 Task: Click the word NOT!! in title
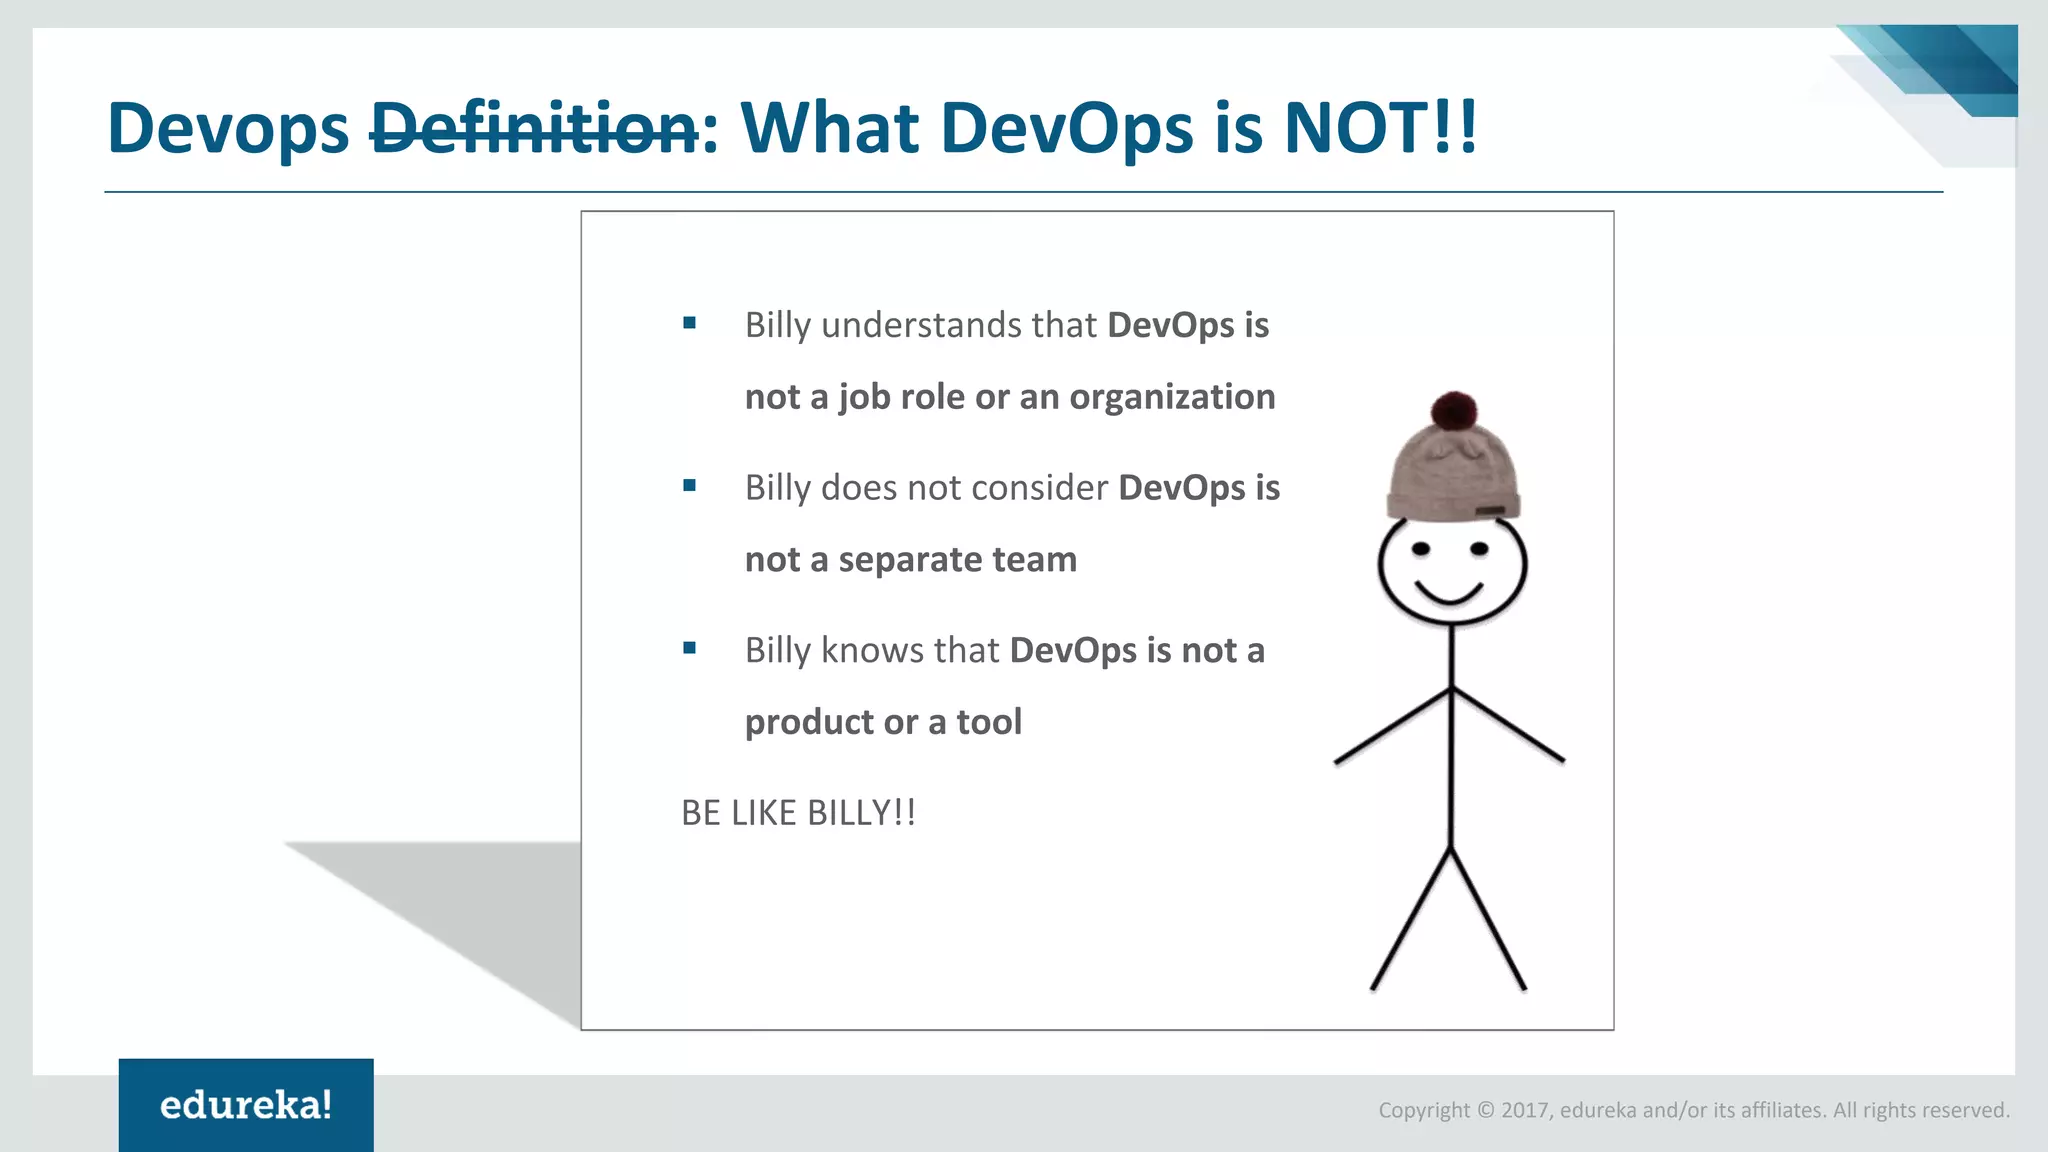tap(1380, 128)
